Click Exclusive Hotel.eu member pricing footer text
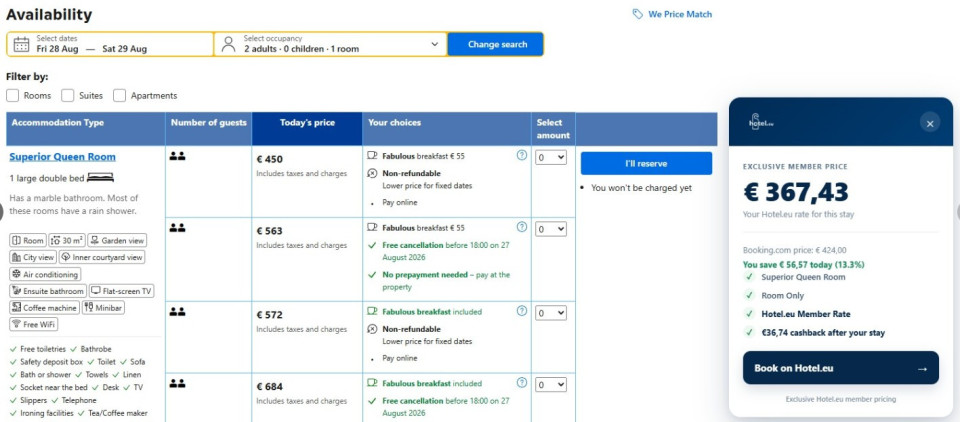Viewport: 960px width, 422px height. [841, 399]
